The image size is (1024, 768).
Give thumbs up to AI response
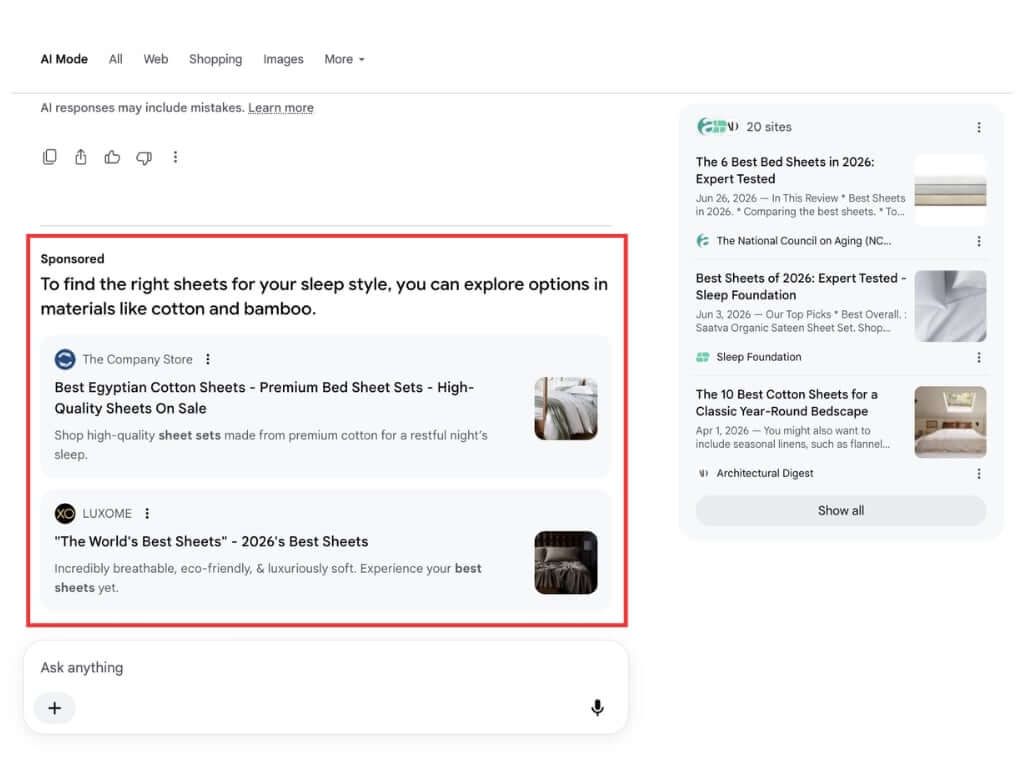click(112, 157)
